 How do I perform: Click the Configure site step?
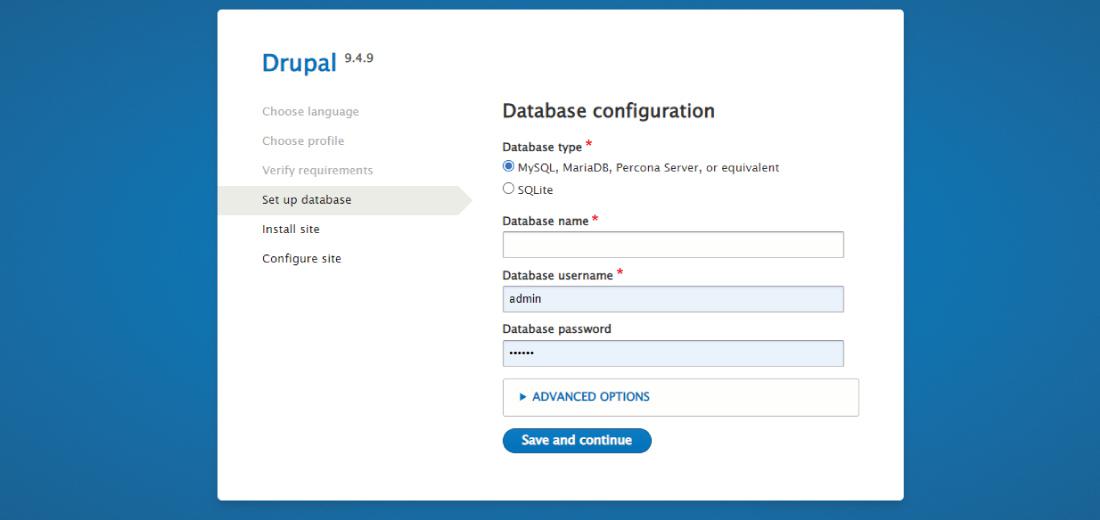coord(301,258)
